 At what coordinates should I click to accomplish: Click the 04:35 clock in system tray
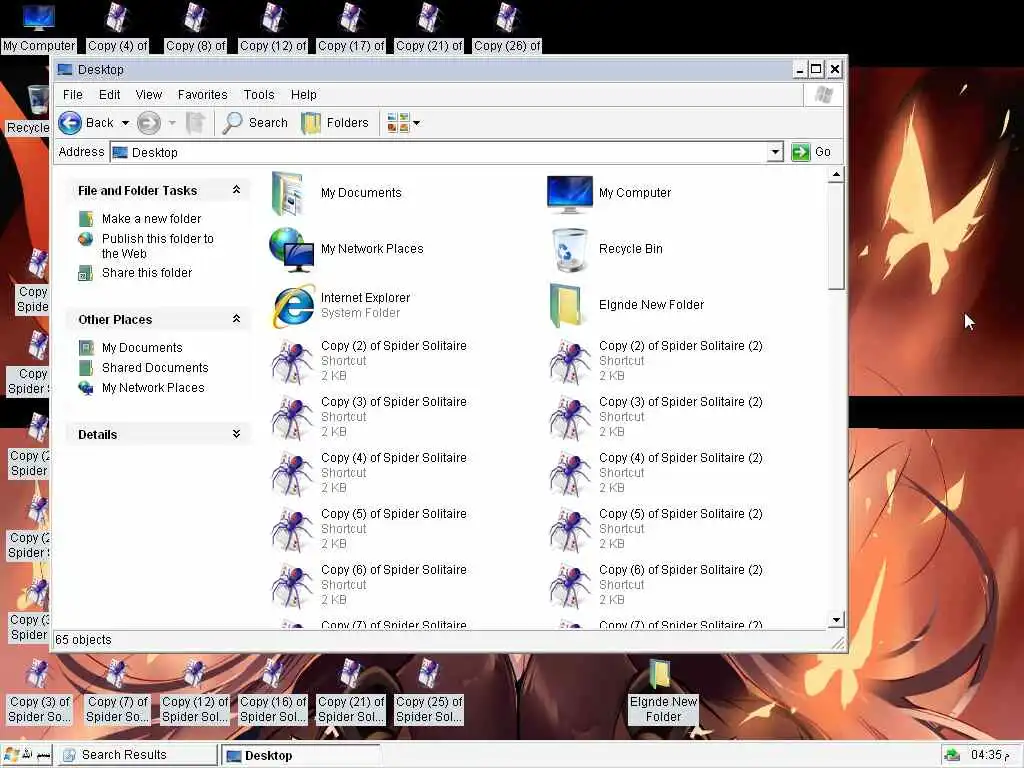[990, 755]
